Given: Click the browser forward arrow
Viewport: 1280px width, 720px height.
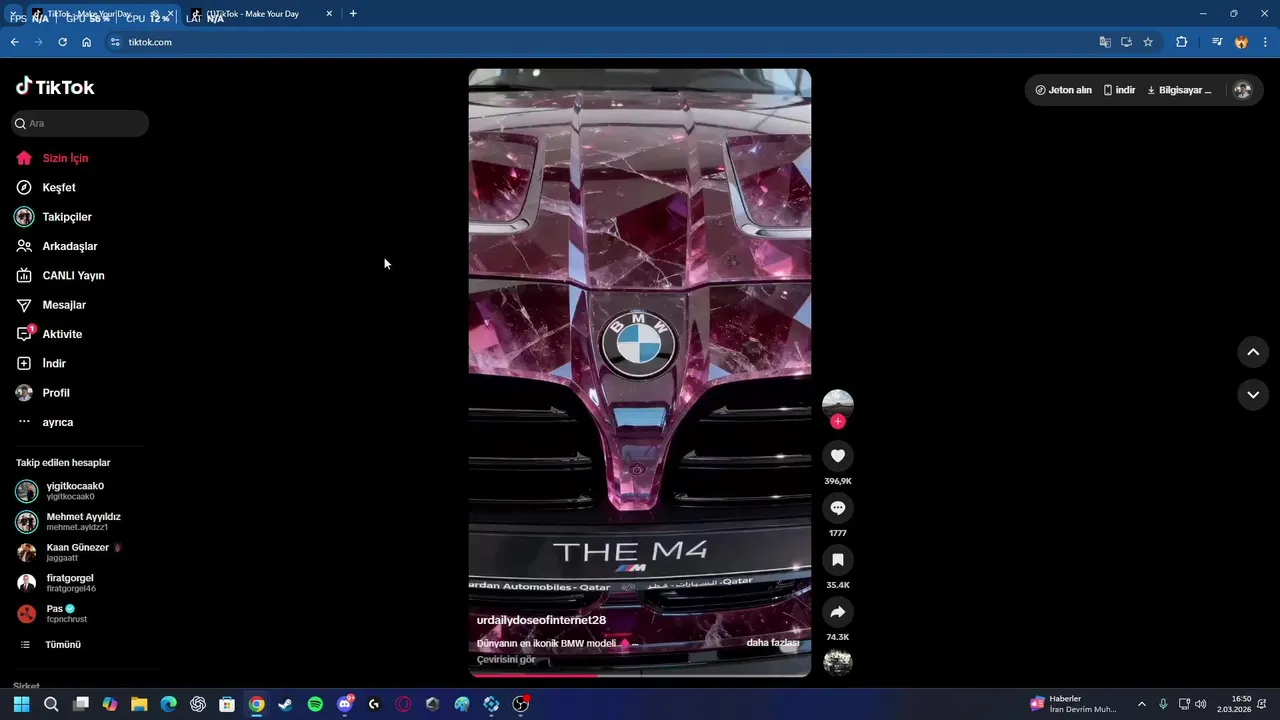Looking at the screenshot, I should pos(38,42).
